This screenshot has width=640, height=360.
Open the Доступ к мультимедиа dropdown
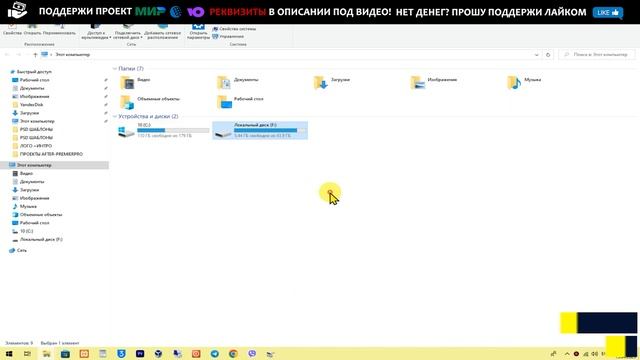coord(96,32)
